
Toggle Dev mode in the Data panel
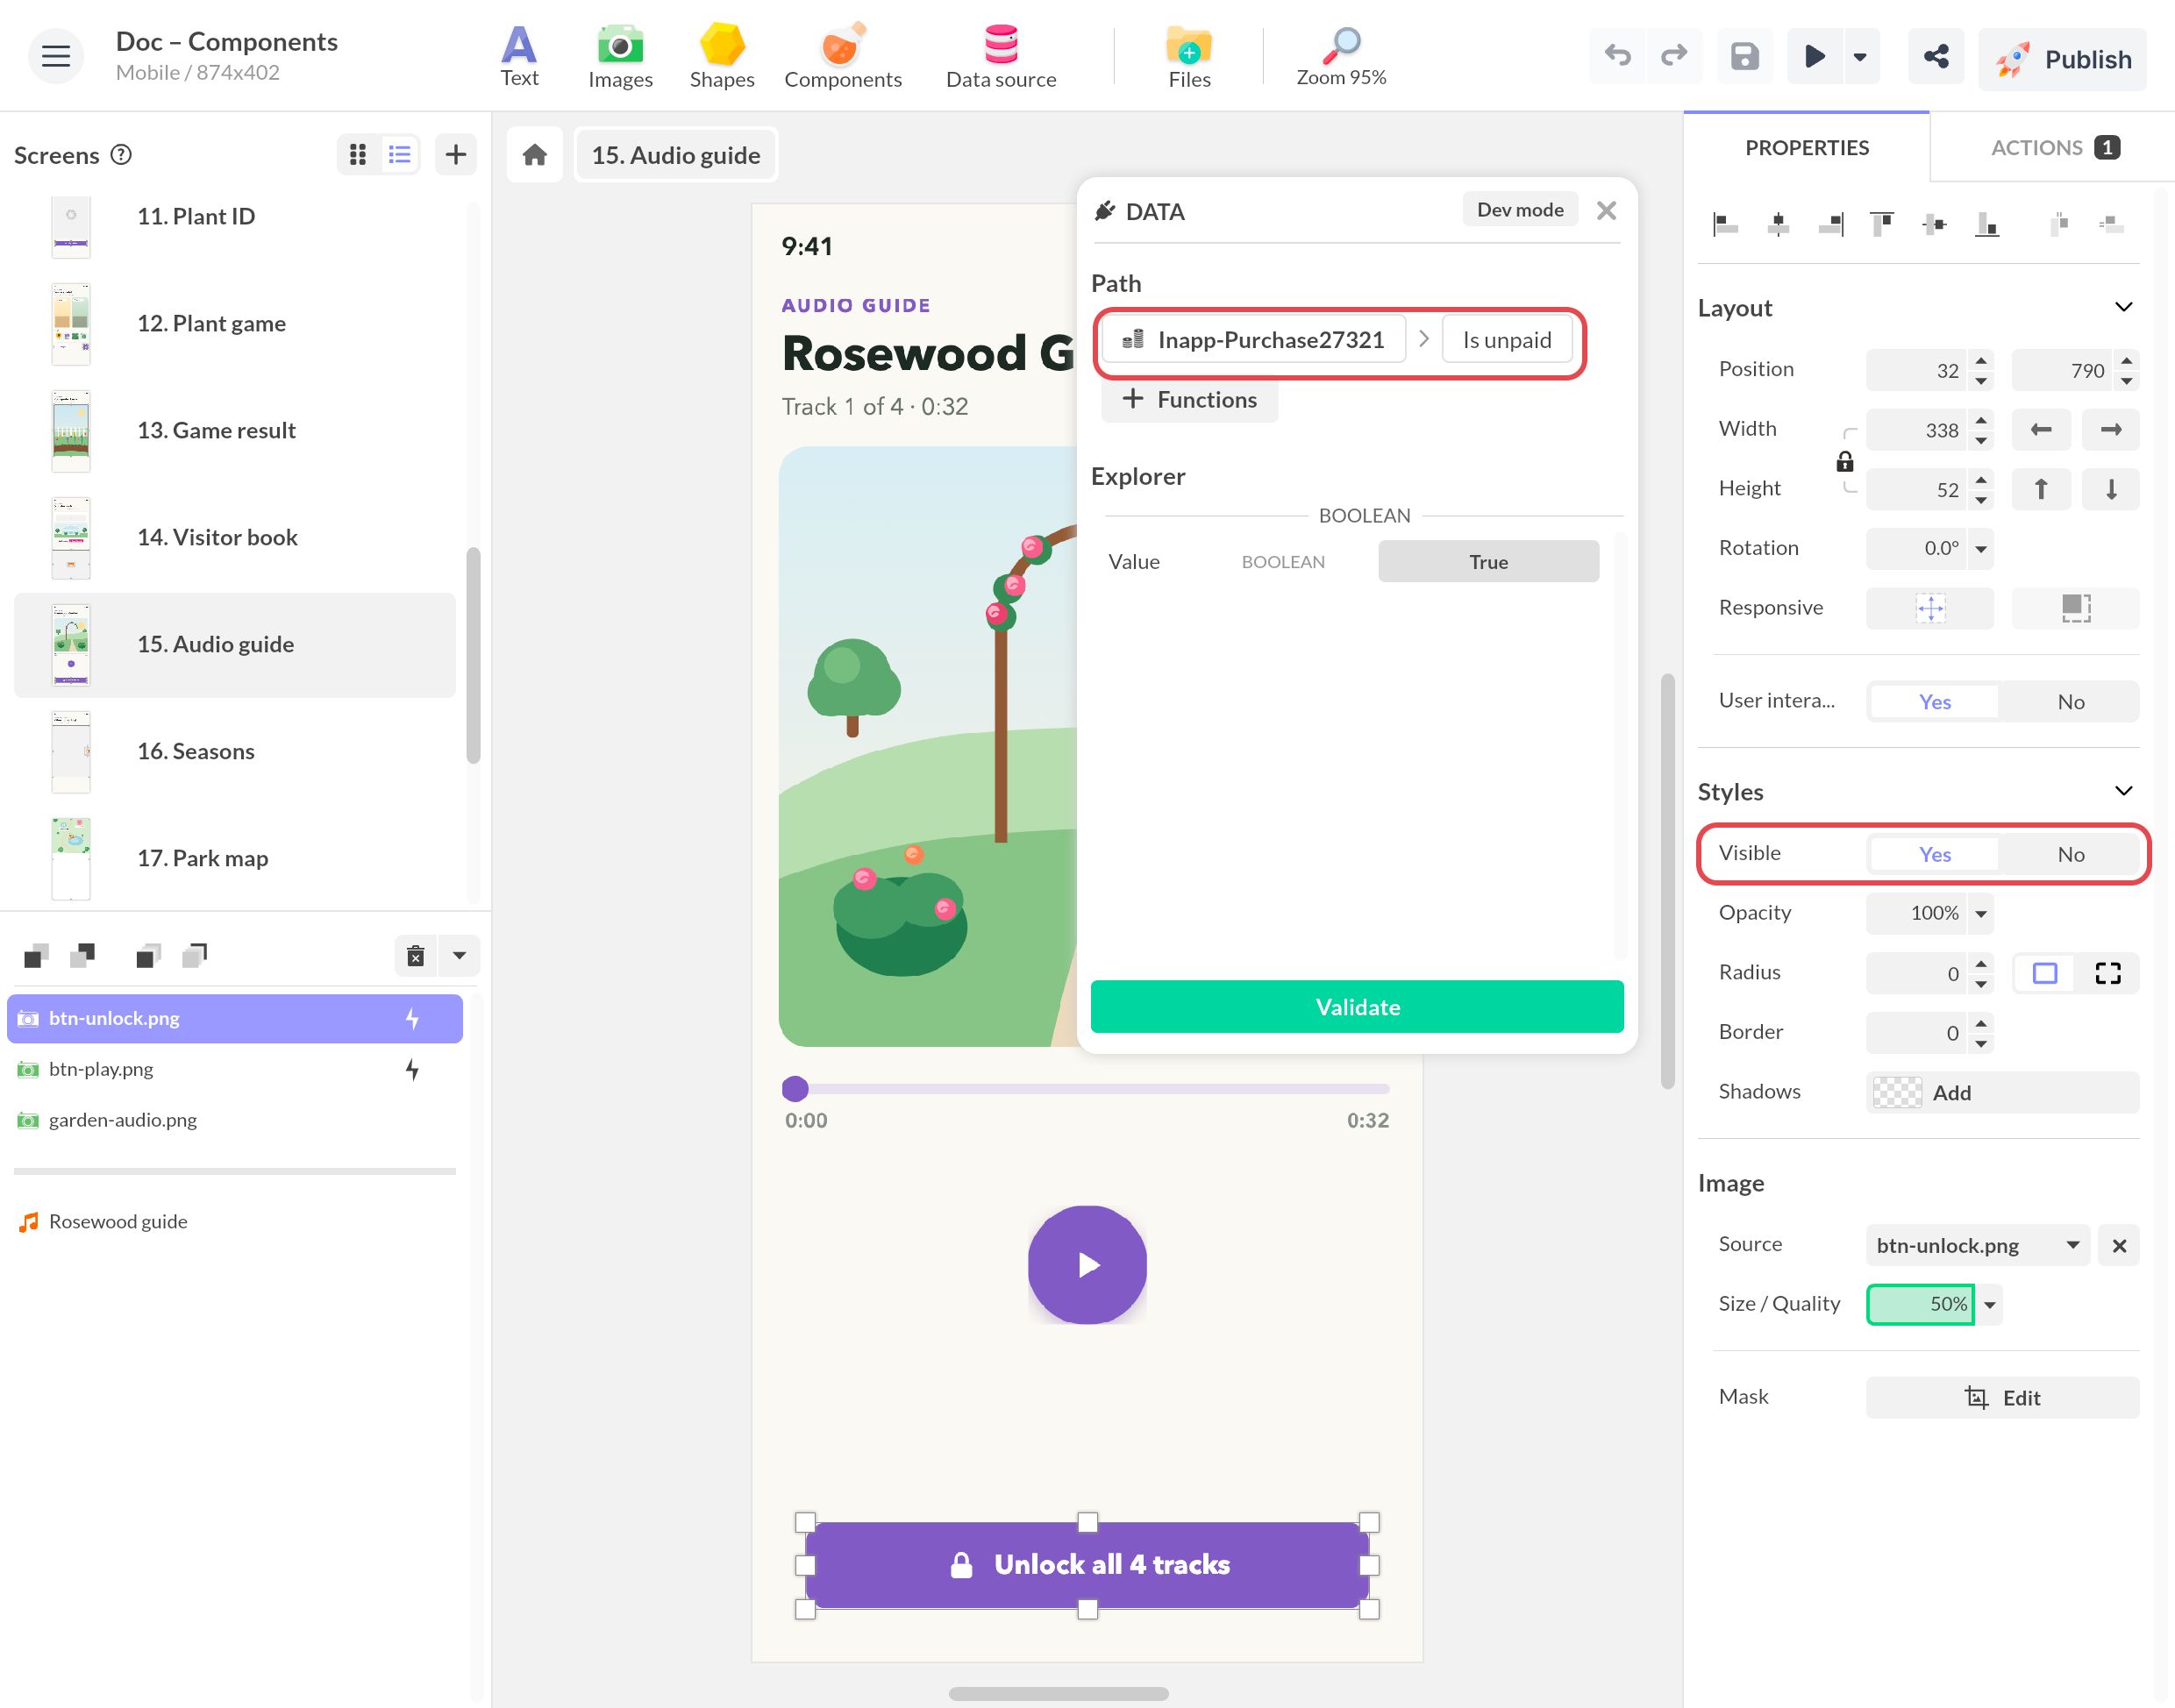coord(1519,210)
